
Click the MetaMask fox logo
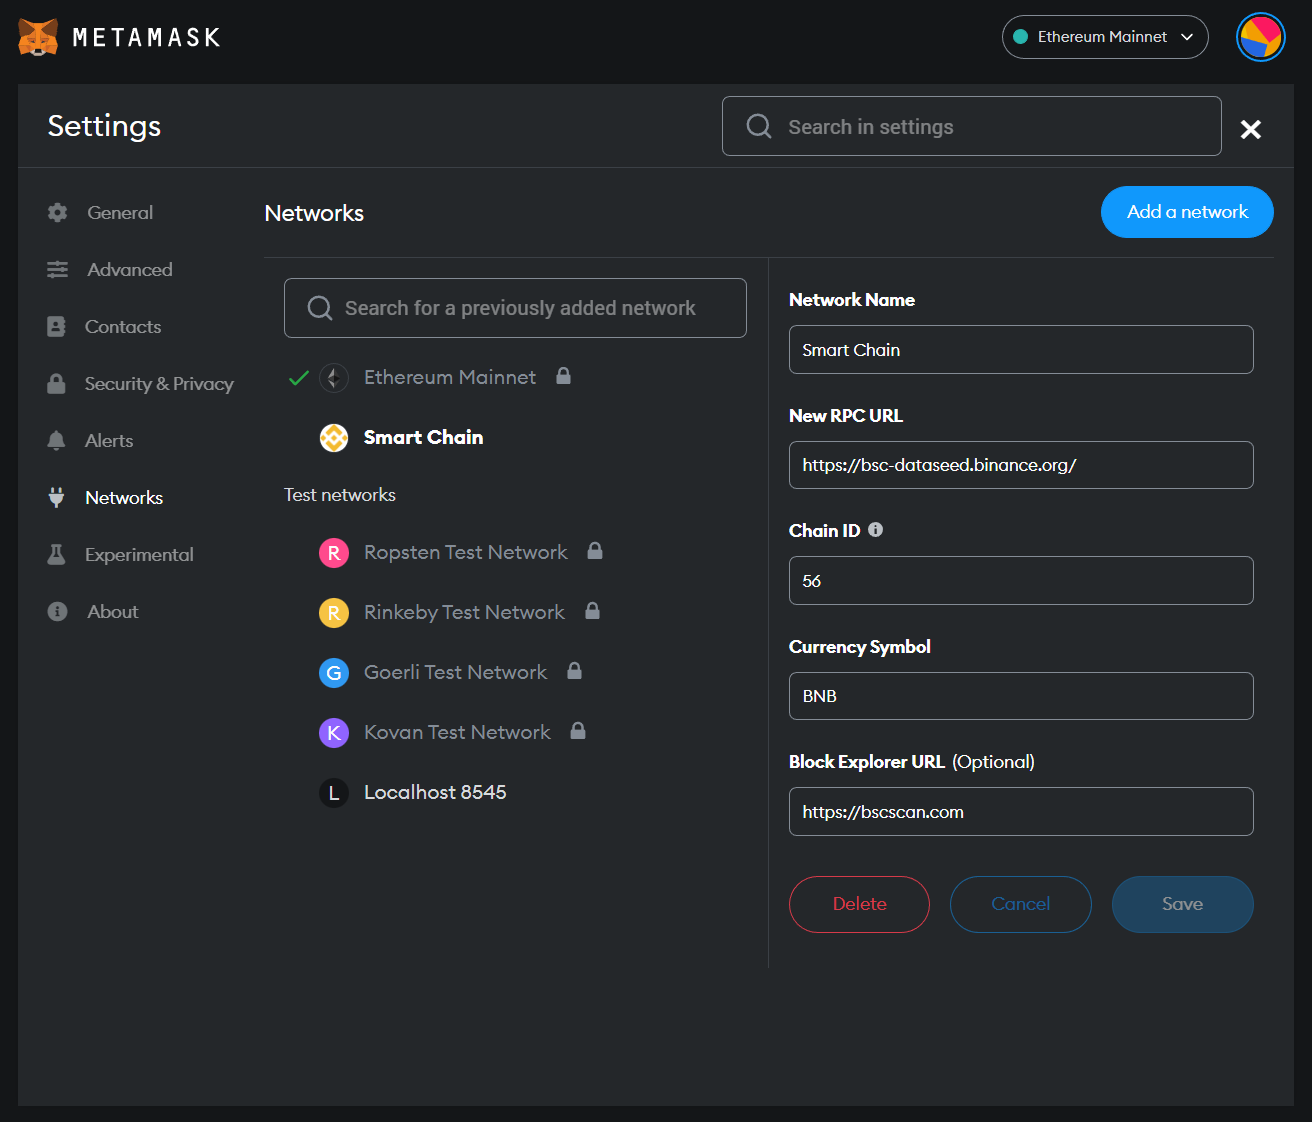pos(38,37)
